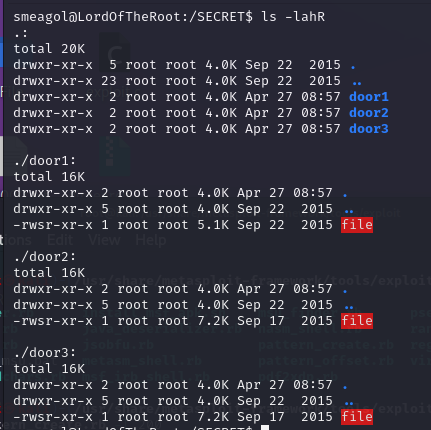Click the red file entry sized 5.1K
Viewport: 431px width, 430px height.
(x=357, y=225)
